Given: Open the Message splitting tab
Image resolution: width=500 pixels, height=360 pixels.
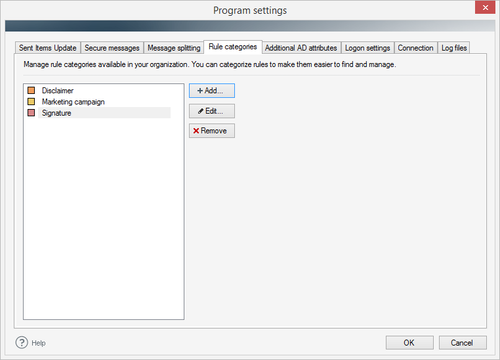Looking at the screenshot, I should tap(174, 48).
